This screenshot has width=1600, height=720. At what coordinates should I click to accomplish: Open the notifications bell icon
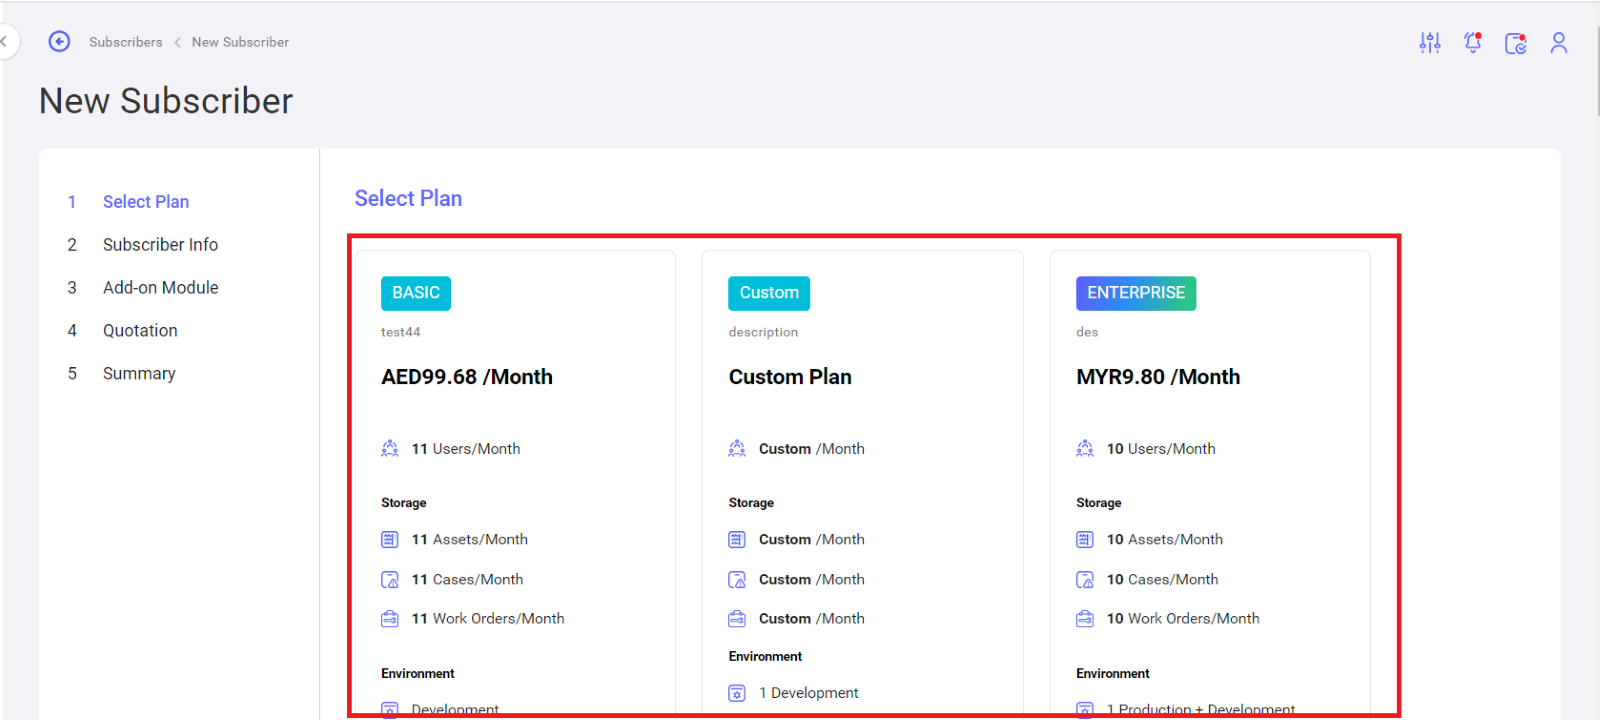click(x=1473, y=42)
